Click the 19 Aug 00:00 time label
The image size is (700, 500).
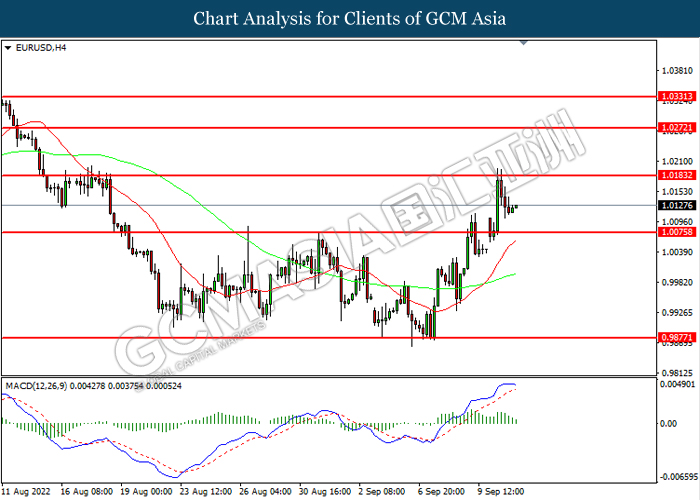146,492
